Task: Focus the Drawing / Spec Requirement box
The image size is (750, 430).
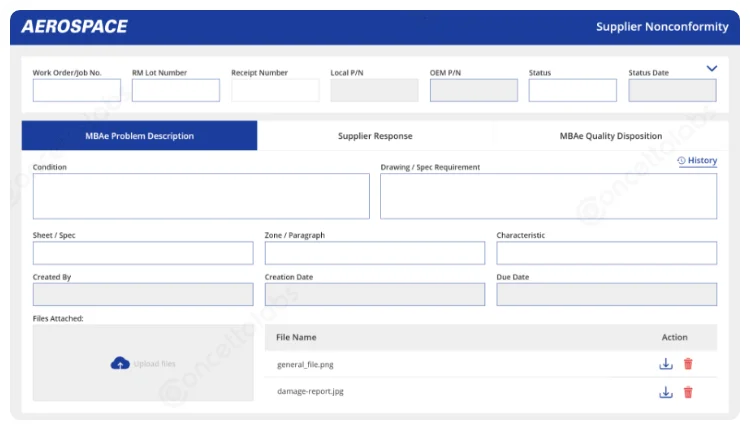Action: pyautogui.click(x=548, y=196)
